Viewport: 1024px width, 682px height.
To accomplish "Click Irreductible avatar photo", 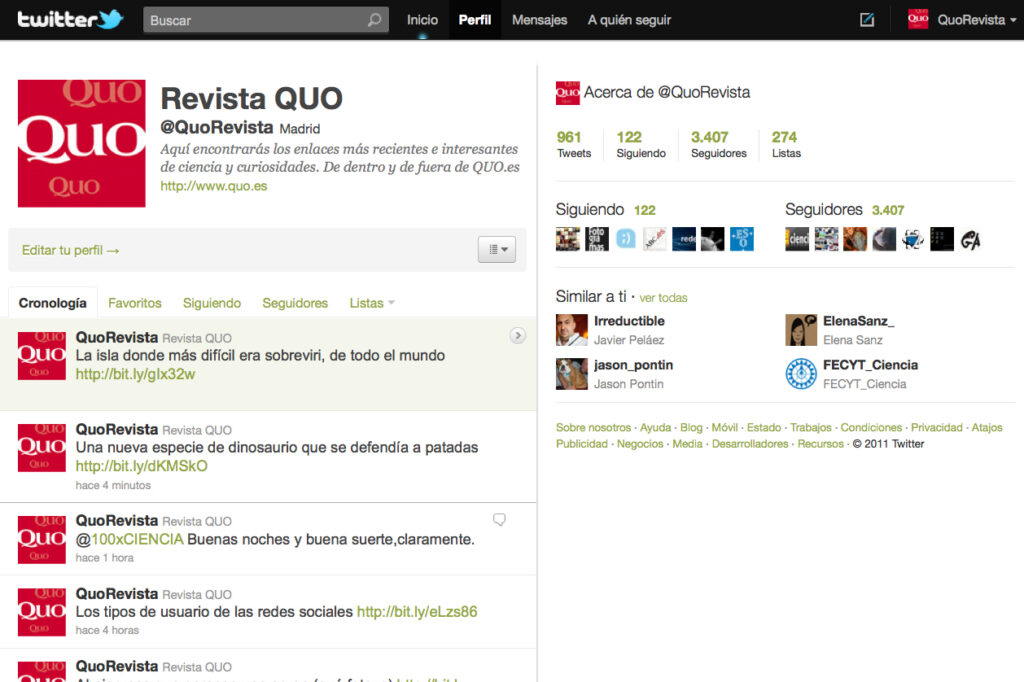I will [571, 329].
